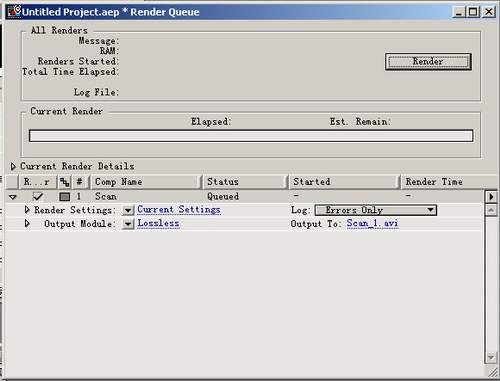Click the application icon in title bar
500x381 pixels.
14,12
